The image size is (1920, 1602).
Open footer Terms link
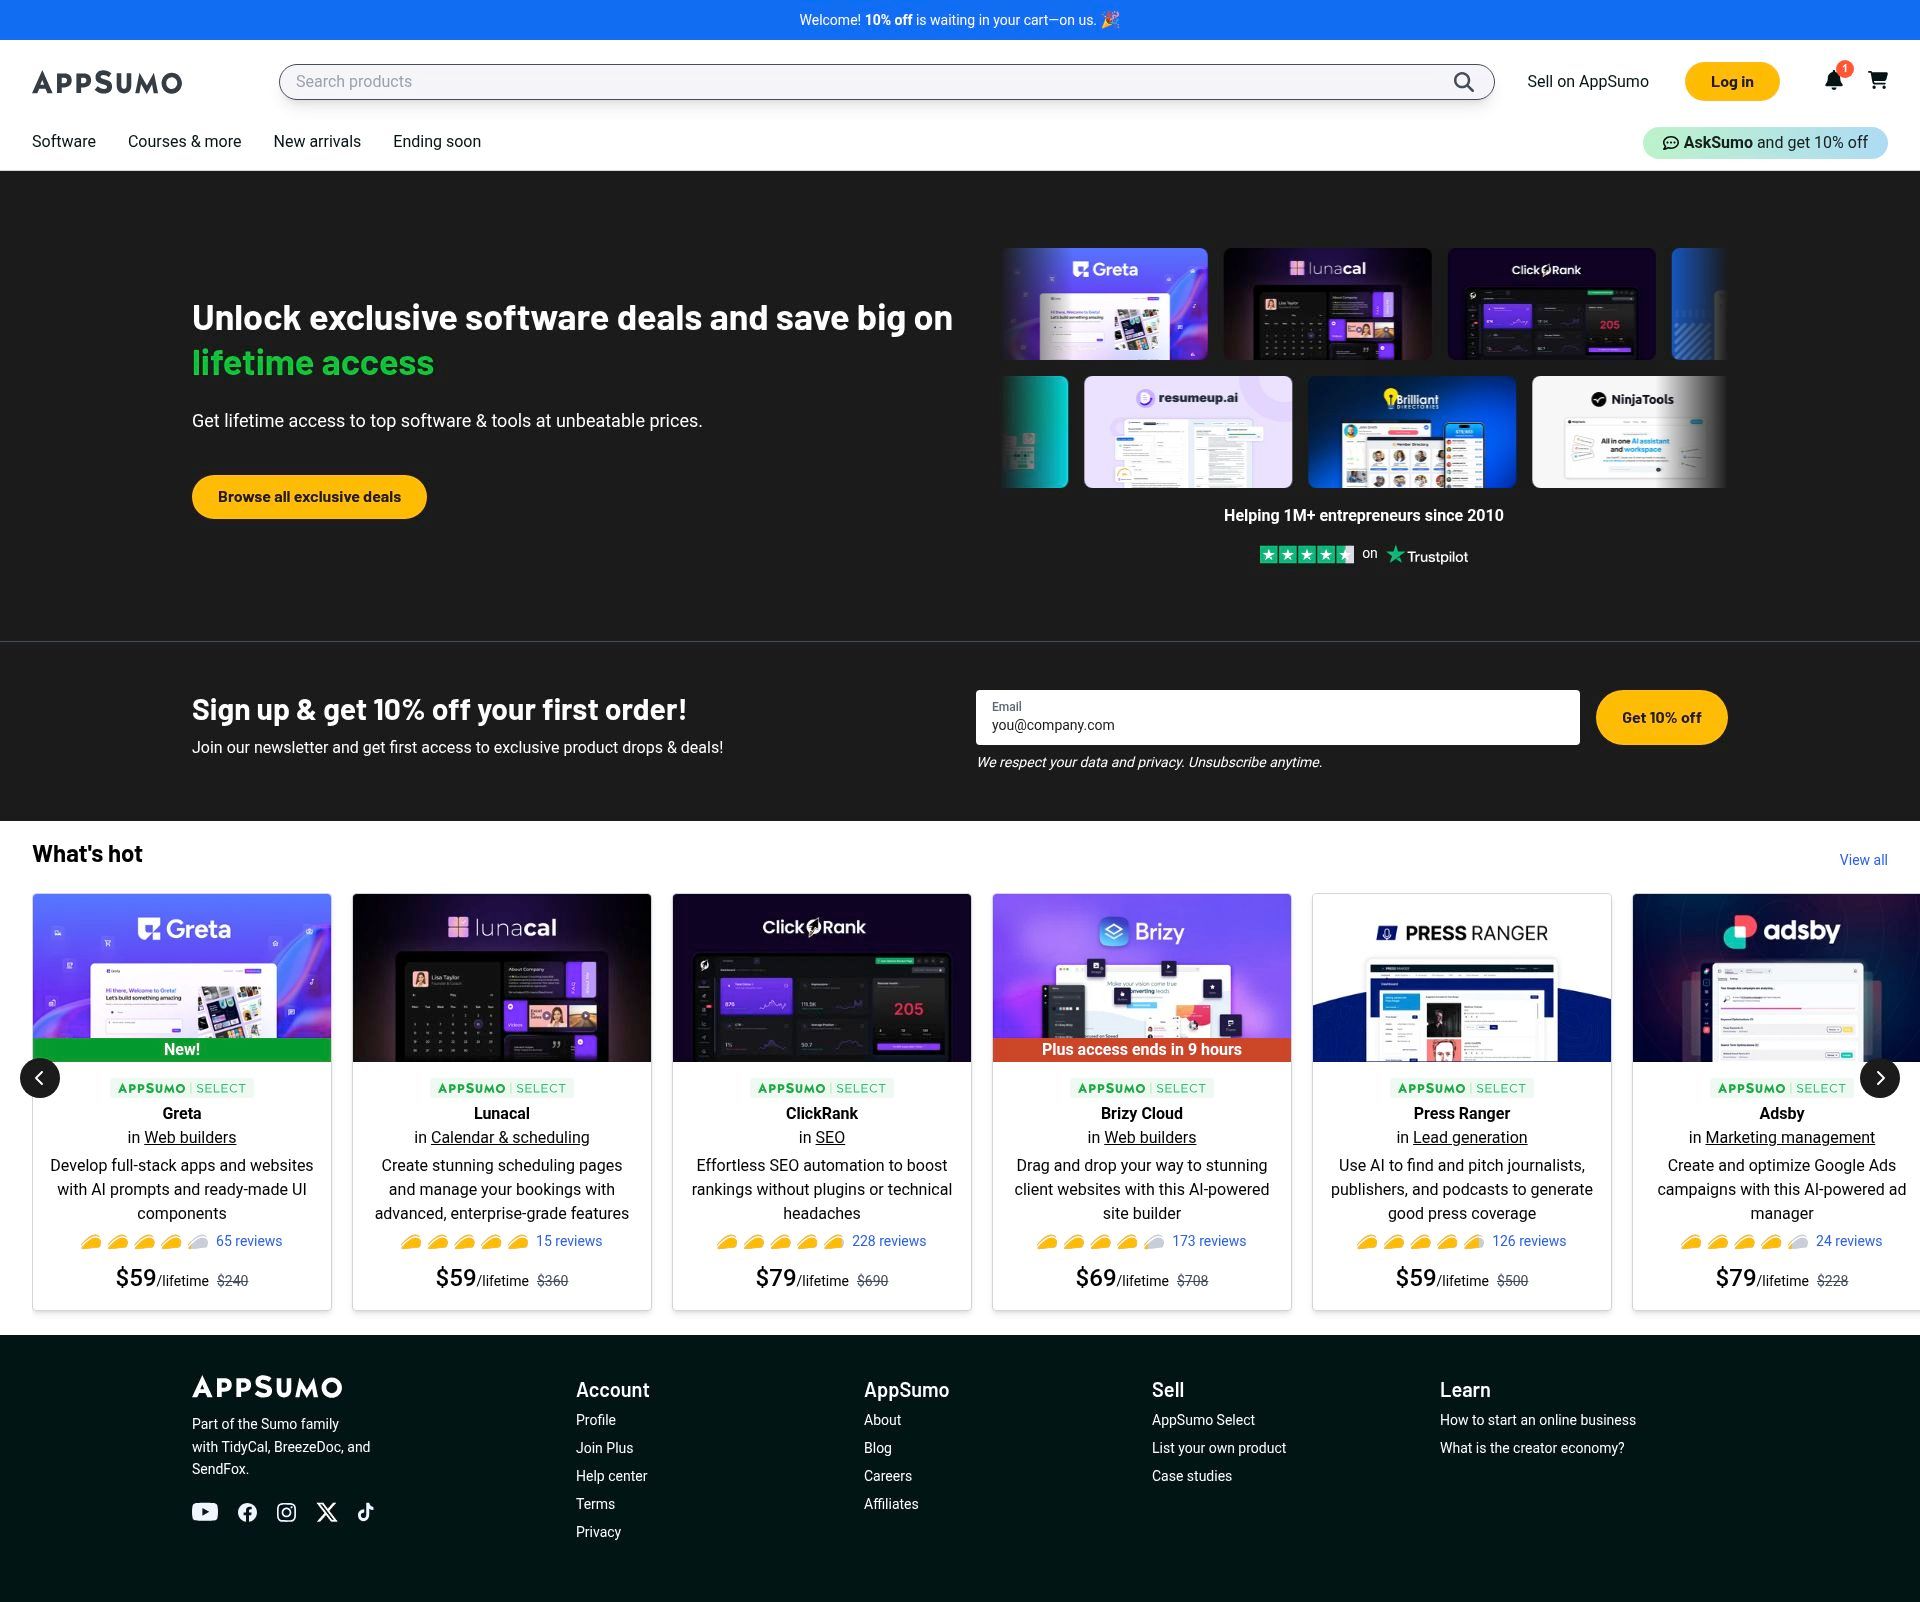(596, 1504)
